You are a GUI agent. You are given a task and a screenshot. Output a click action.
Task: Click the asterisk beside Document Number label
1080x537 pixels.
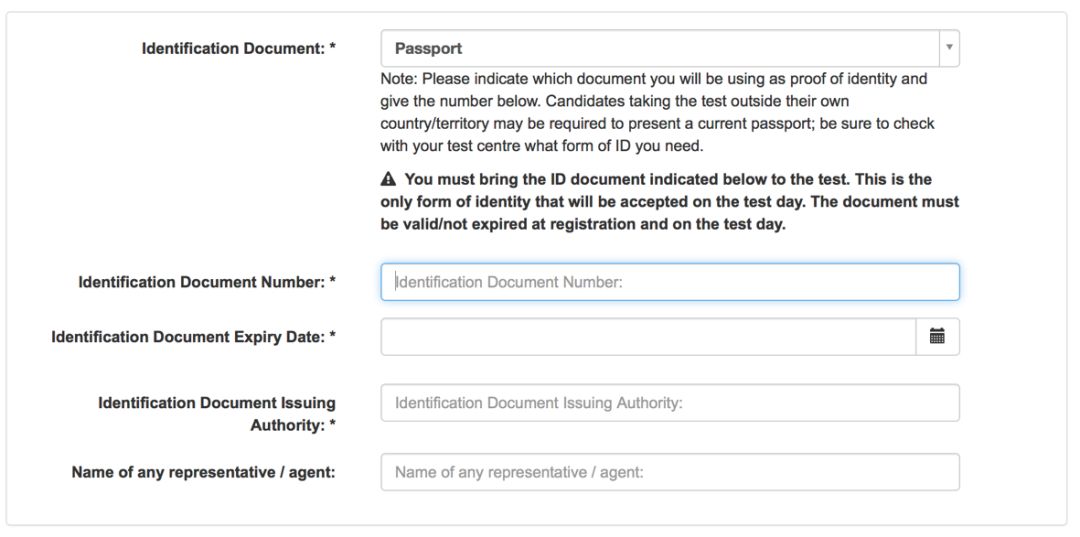[333, 281]
